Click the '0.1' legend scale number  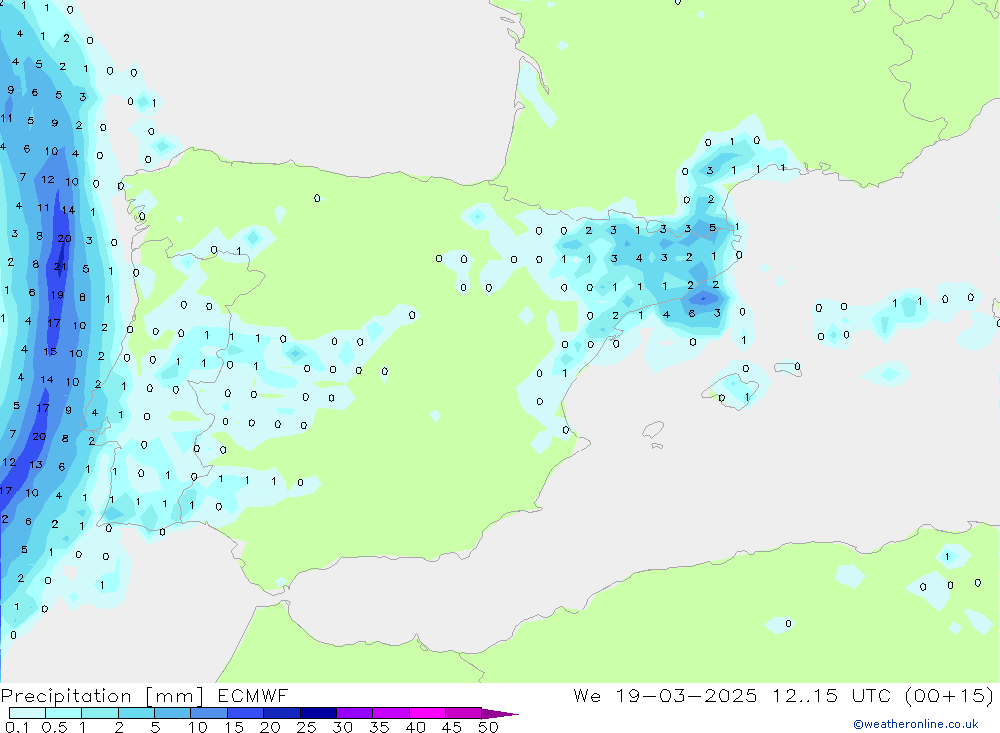[17, 727]
